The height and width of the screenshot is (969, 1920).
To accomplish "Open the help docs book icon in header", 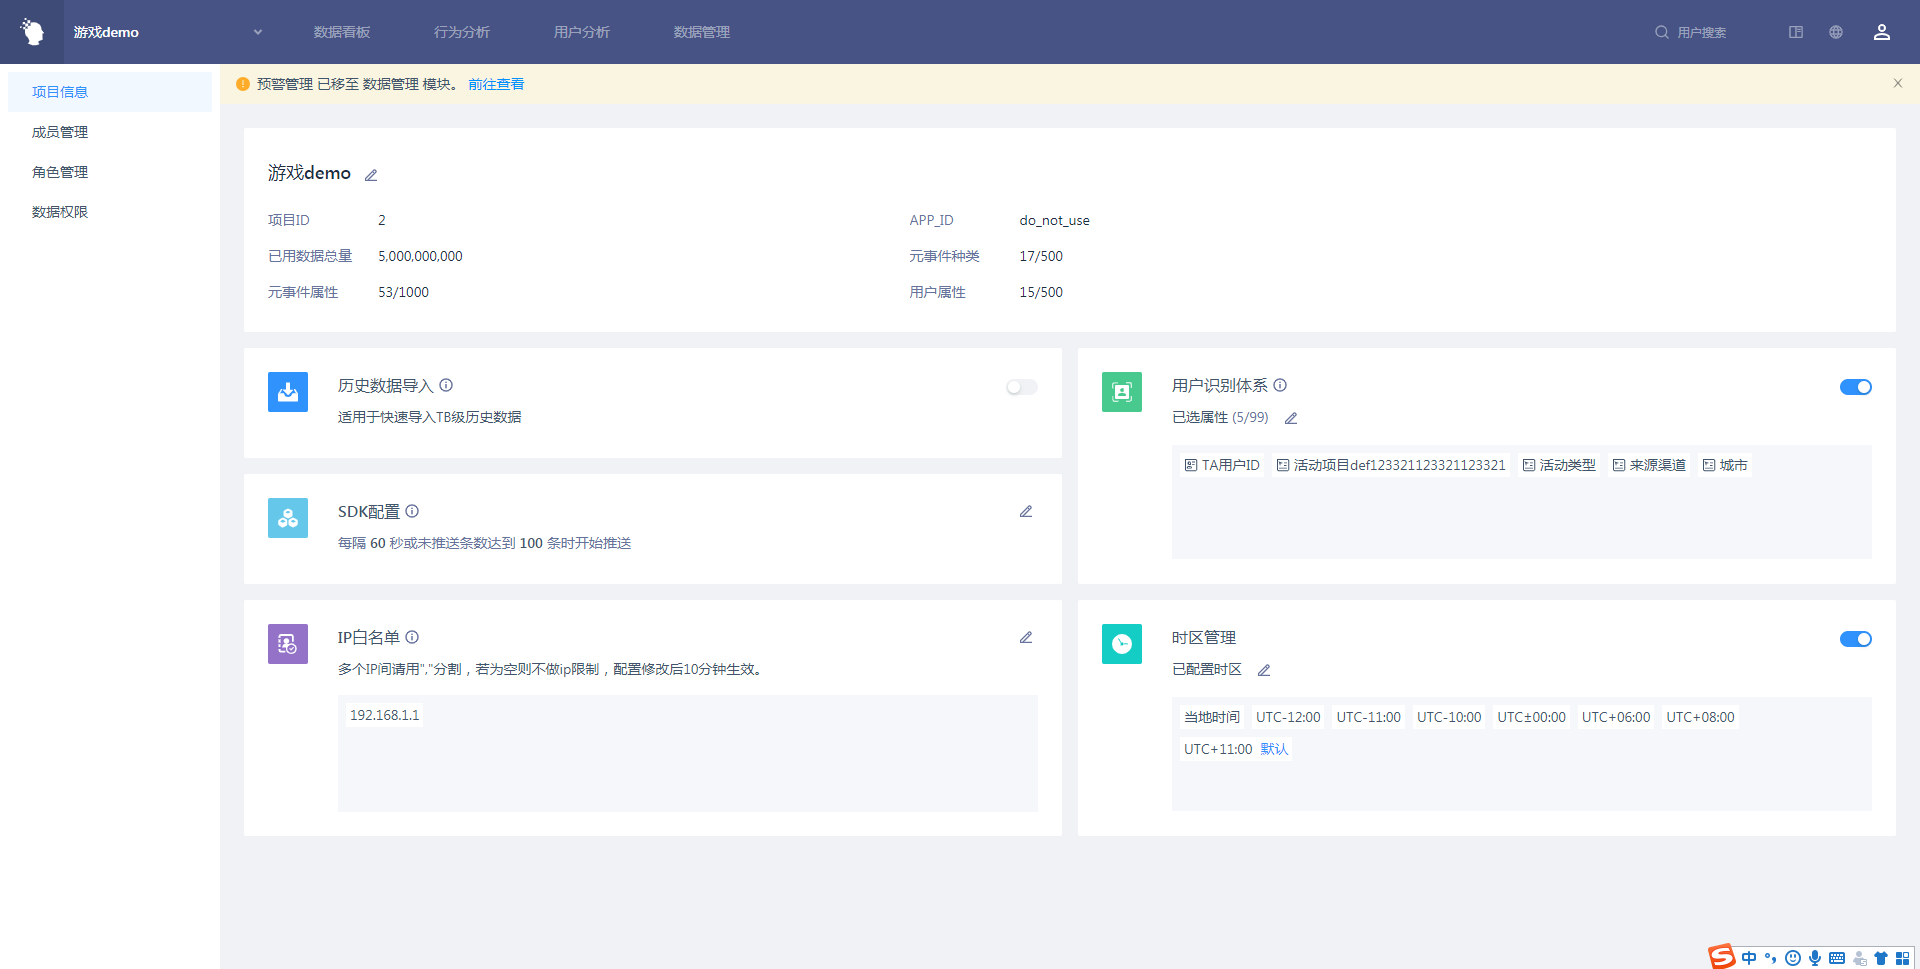I will coord(1796,32).
